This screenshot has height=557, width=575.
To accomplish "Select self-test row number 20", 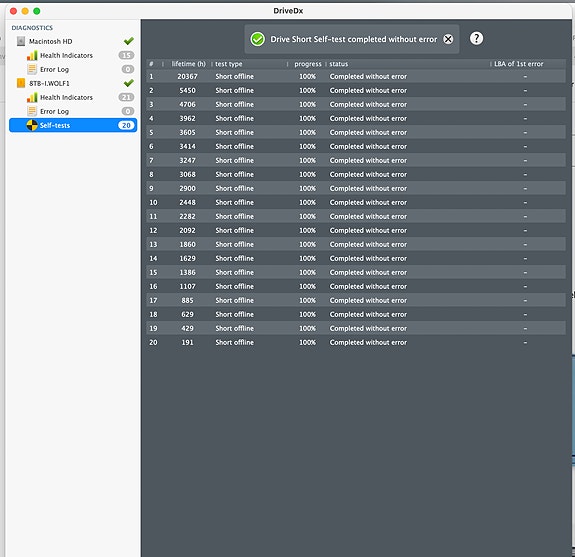I will [x=356, y=342].
